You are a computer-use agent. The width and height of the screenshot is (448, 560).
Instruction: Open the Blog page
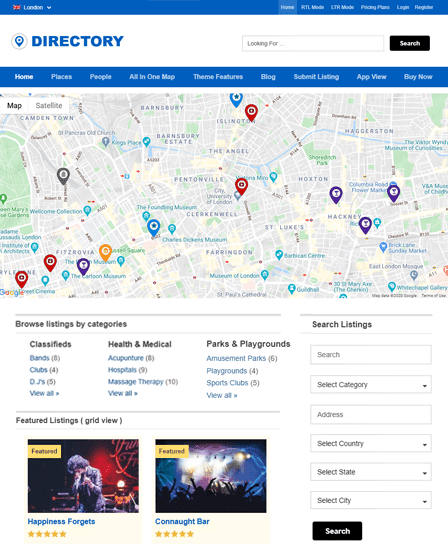point(268,77)
